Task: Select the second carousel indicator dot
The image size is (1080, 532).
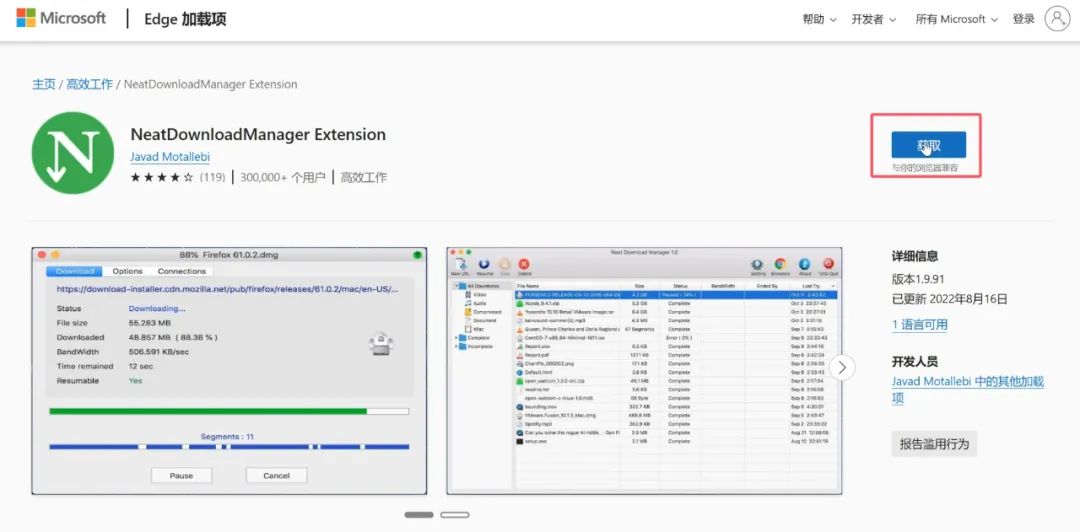Action: tap(455, 515)
